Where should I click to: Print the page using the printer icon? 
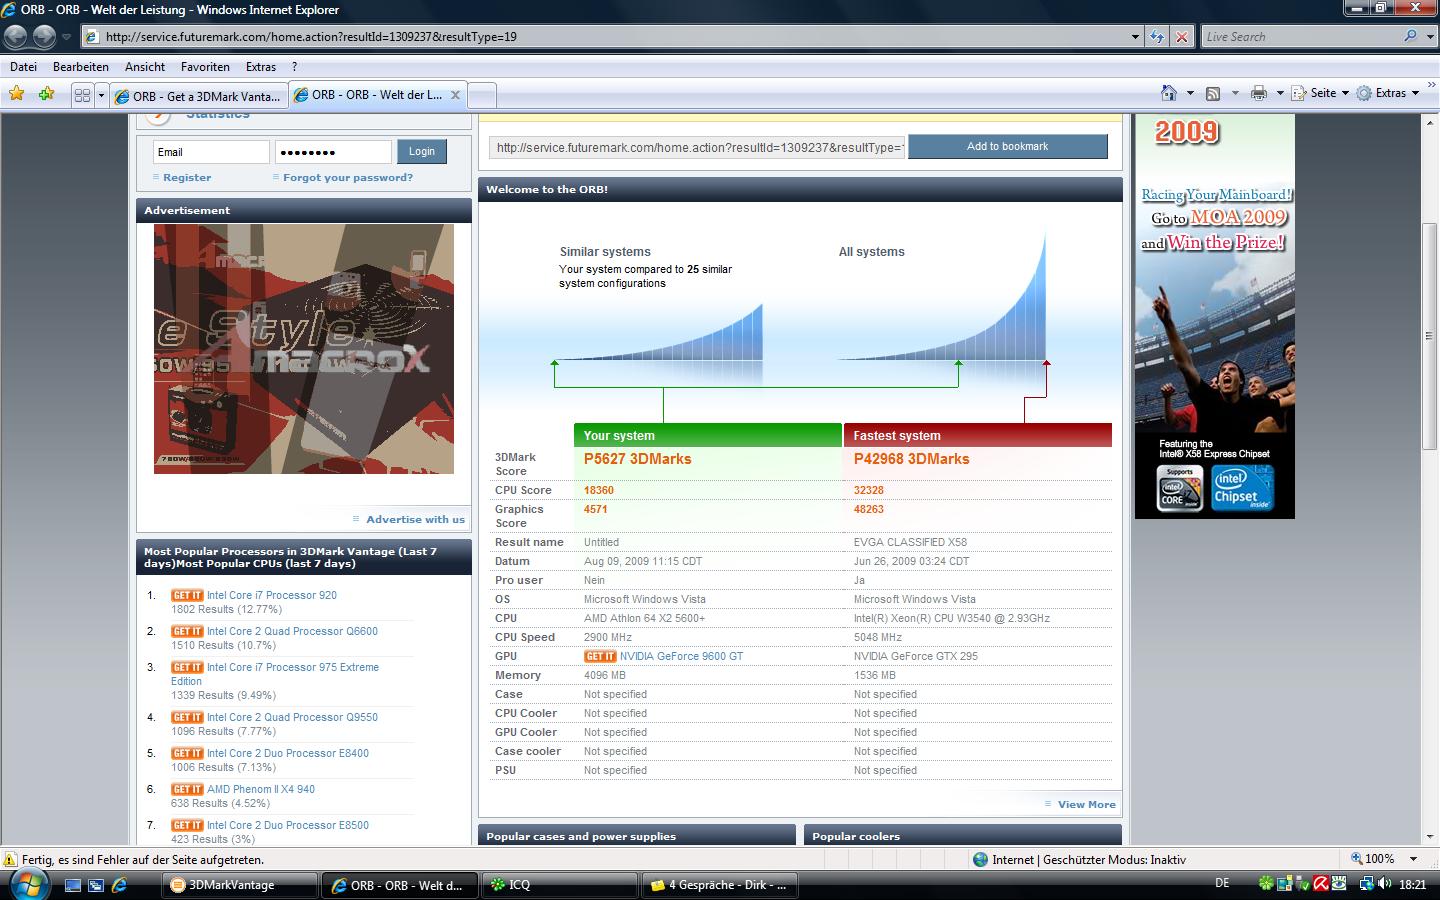(x=1258, y=93)
